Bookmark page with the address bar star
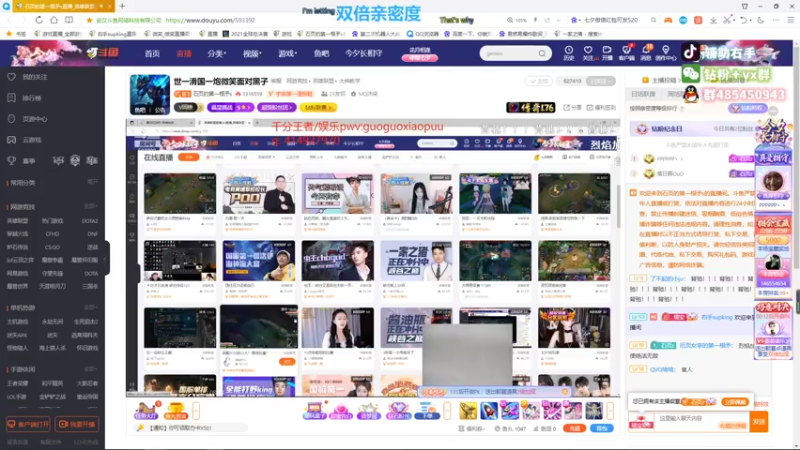The image size is (800, 450). pos(89,20)
